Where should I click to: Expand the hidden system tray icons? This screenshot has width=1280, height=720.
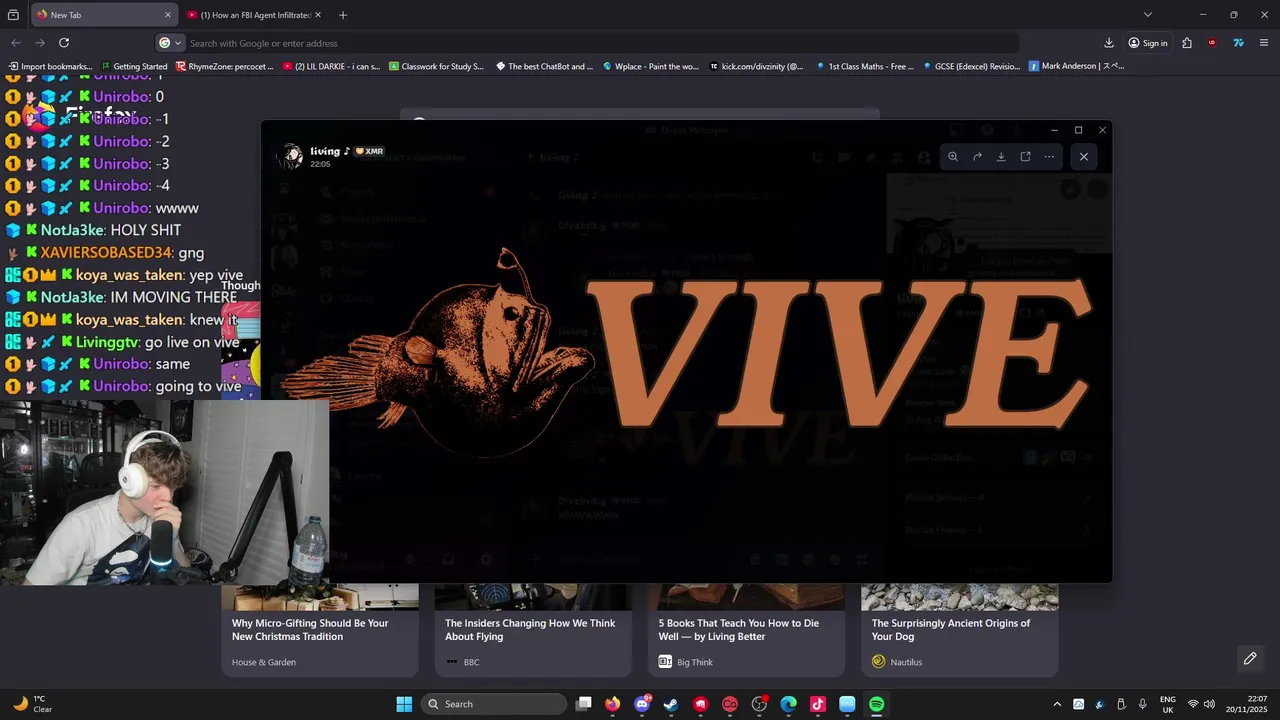(x=1057, y=704)
